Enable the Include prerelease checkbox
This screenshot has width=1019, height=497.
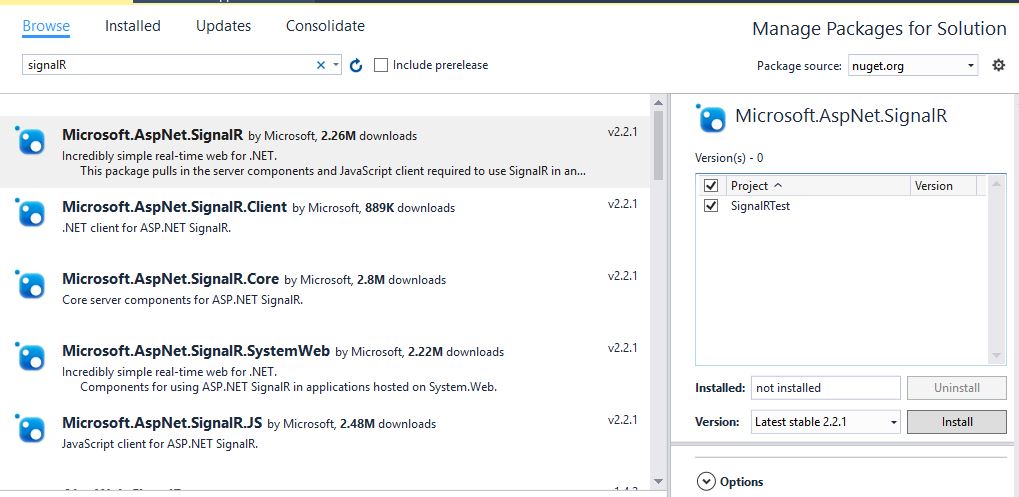[x=381, y=65]
